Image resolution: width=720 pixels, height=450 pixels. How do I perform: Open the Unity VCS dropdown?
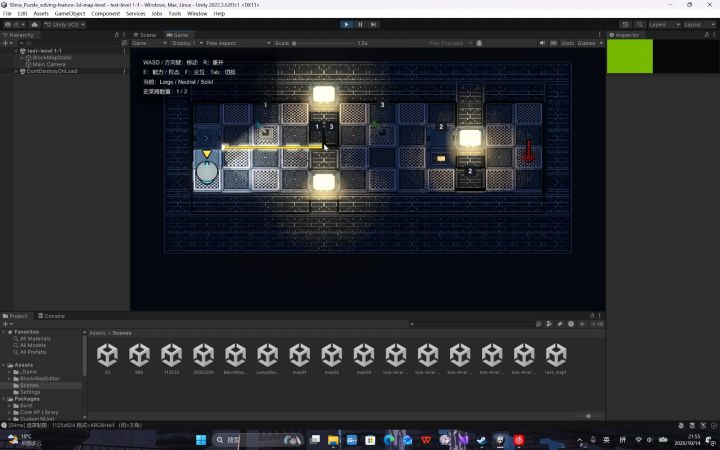[64, 24]
